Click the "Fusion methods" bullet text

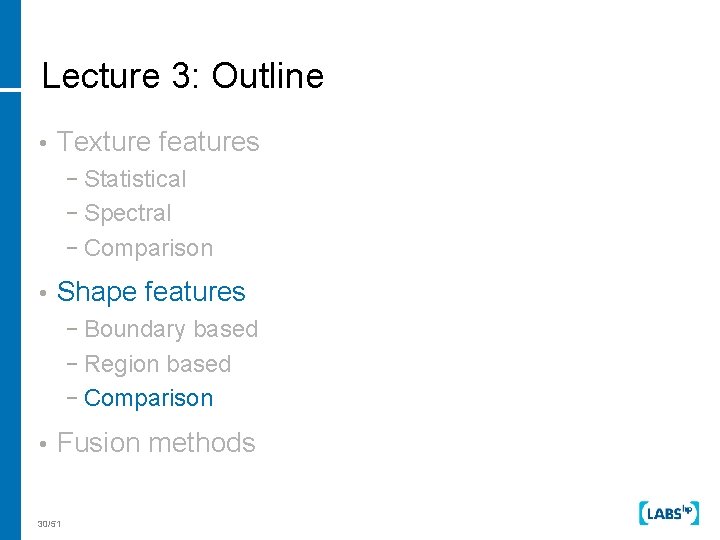(156, 443)
